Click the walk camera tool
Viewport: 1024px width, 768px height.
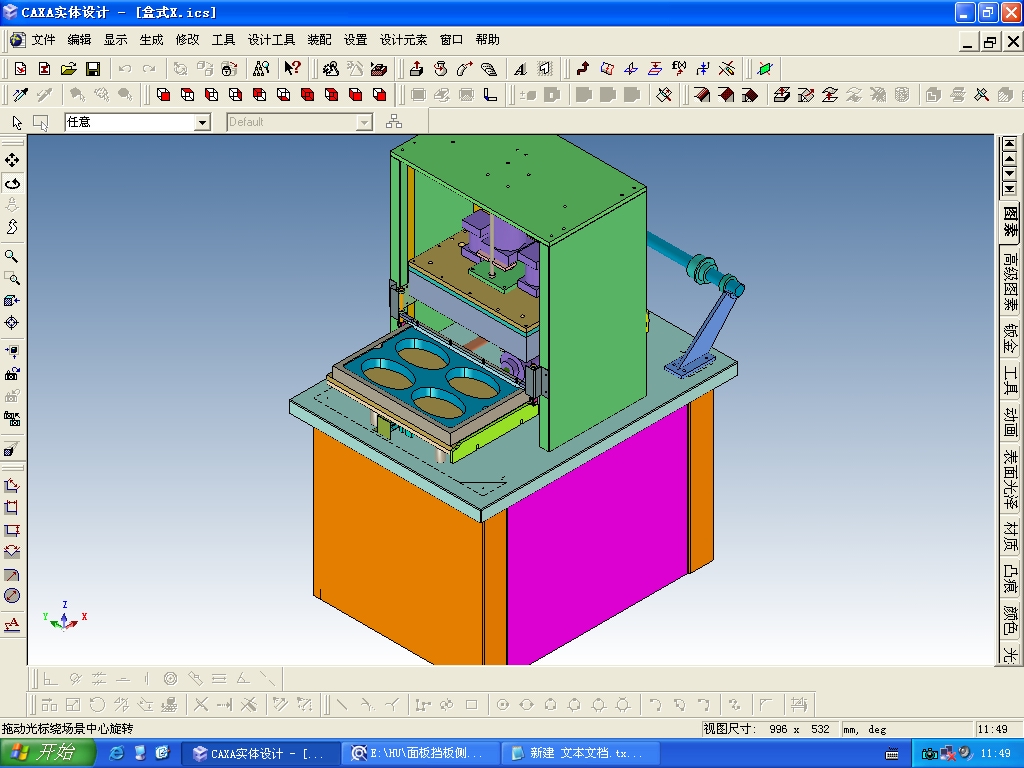click(12, 227)
